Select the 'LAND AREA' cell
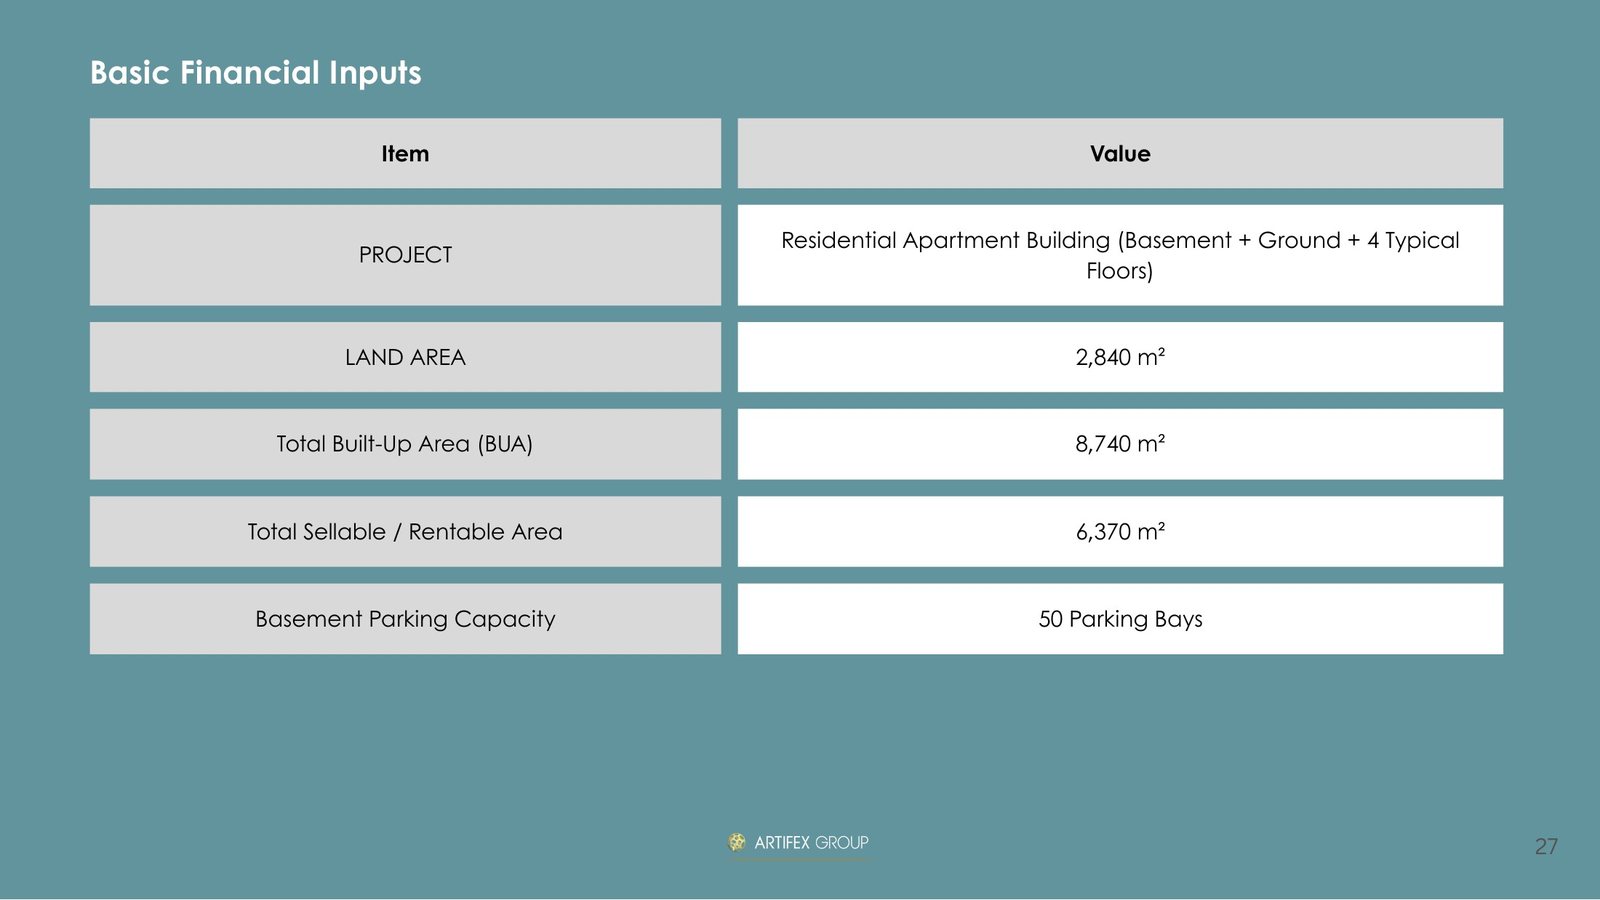This screenshot has height=900, width=1600. 405,357
